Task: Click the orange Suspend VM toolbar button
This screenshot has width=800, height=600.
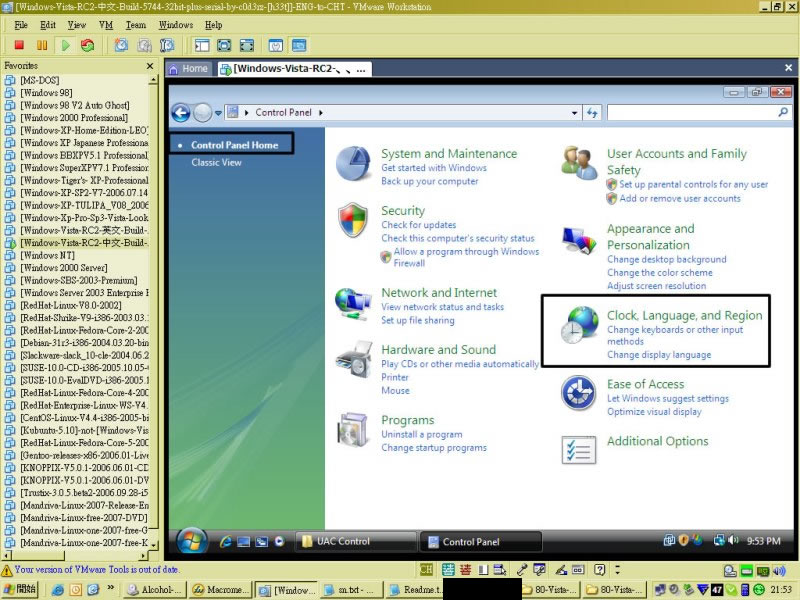Action: (42, 45)
